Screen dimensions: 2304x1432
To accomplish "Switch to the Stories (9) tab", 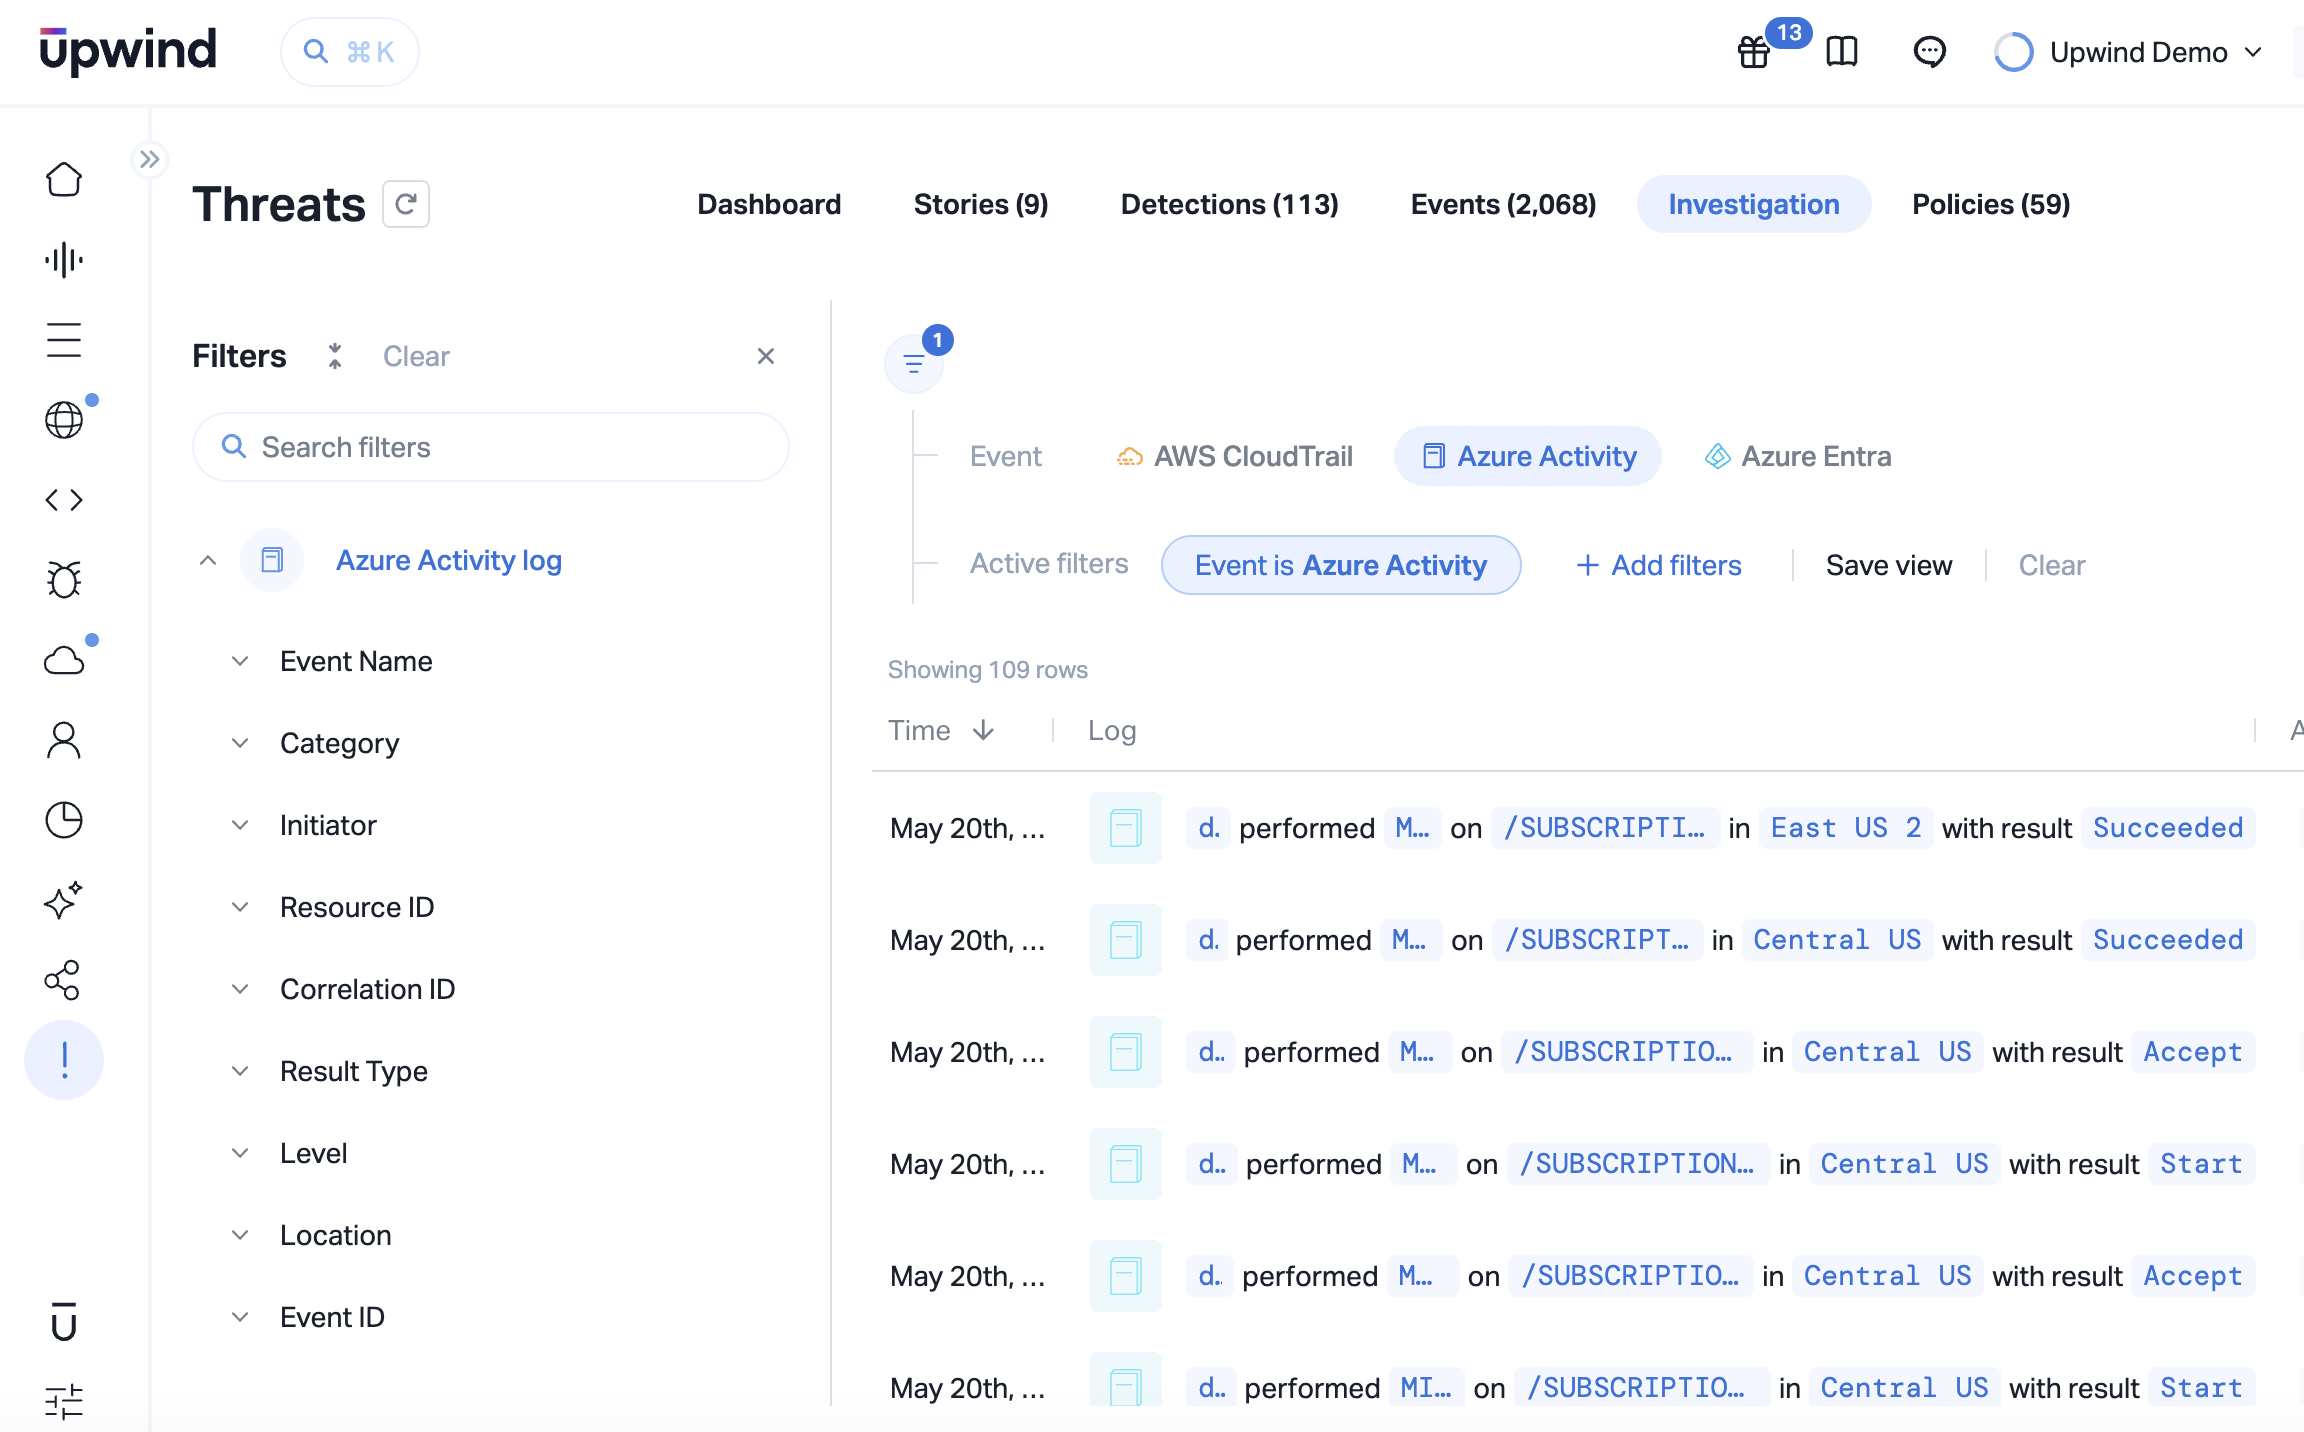I will pos(981,204).
